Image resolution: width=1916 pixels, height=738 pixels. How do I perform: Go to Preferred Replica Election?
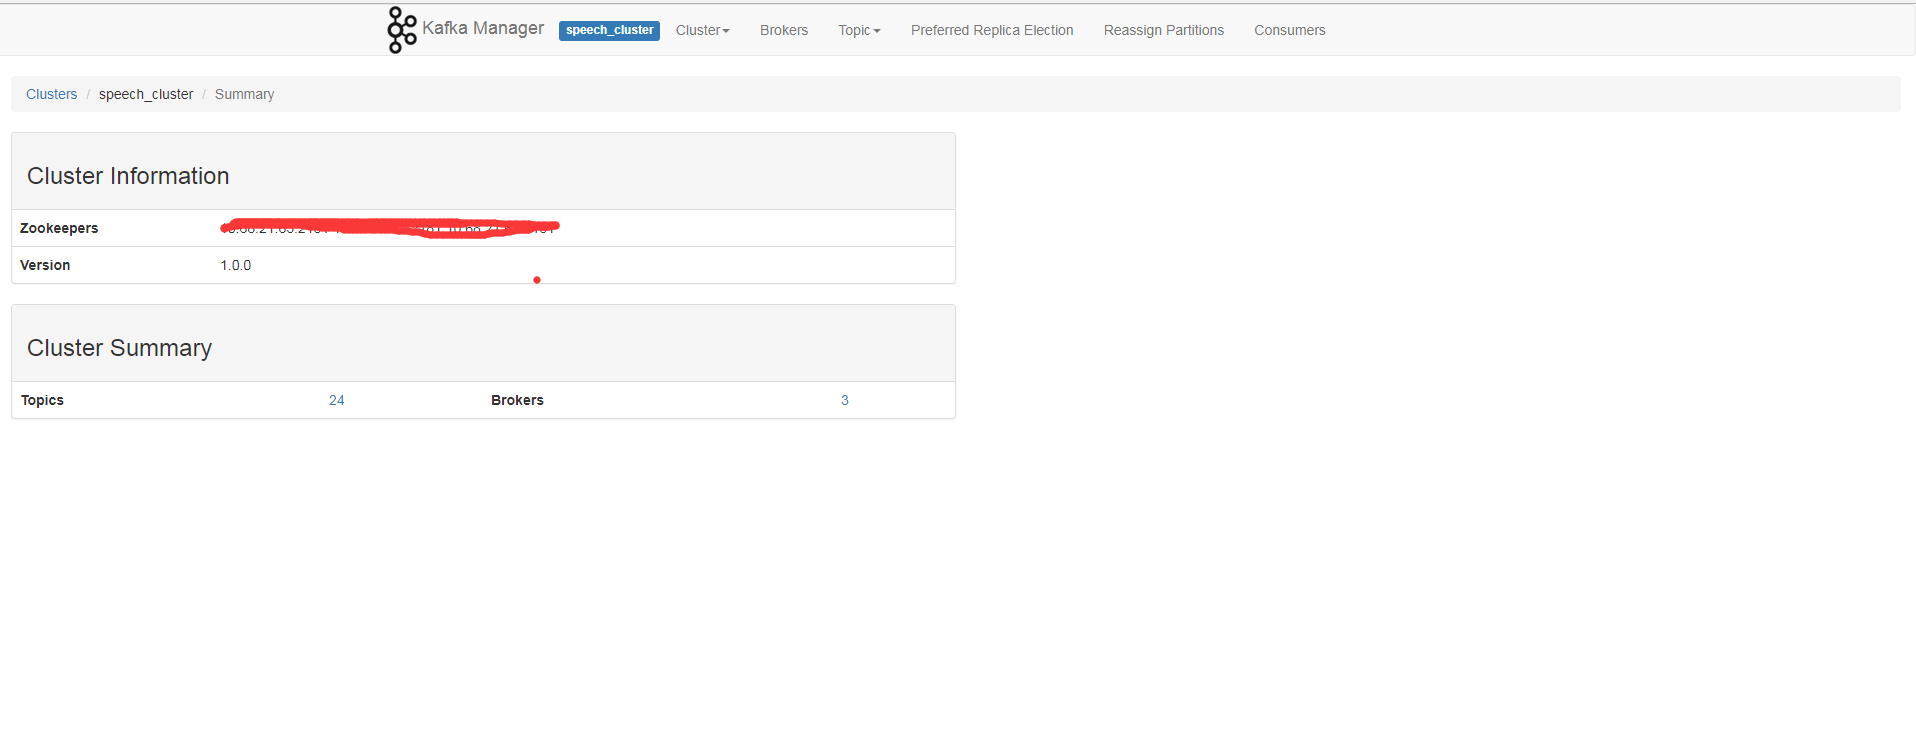coord(992,30)
